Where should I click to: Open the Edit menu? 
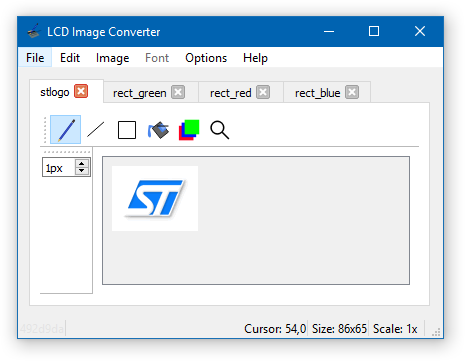[x=70, y=58]
